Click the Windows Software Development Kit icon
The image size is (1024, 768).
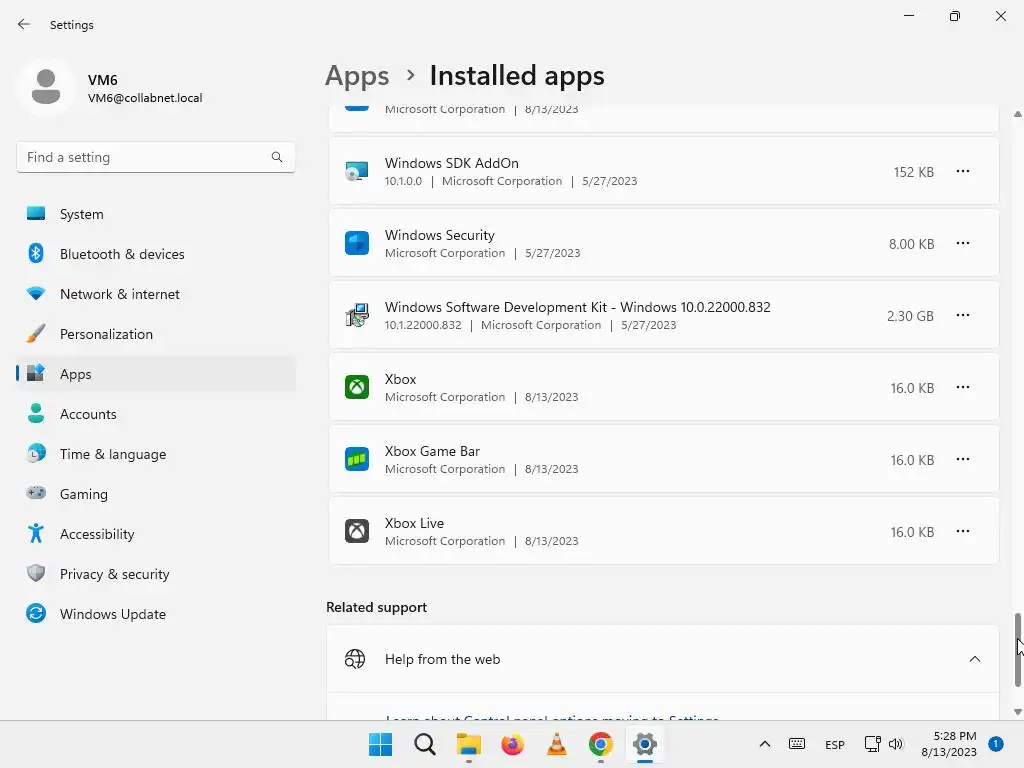point(357,315)
